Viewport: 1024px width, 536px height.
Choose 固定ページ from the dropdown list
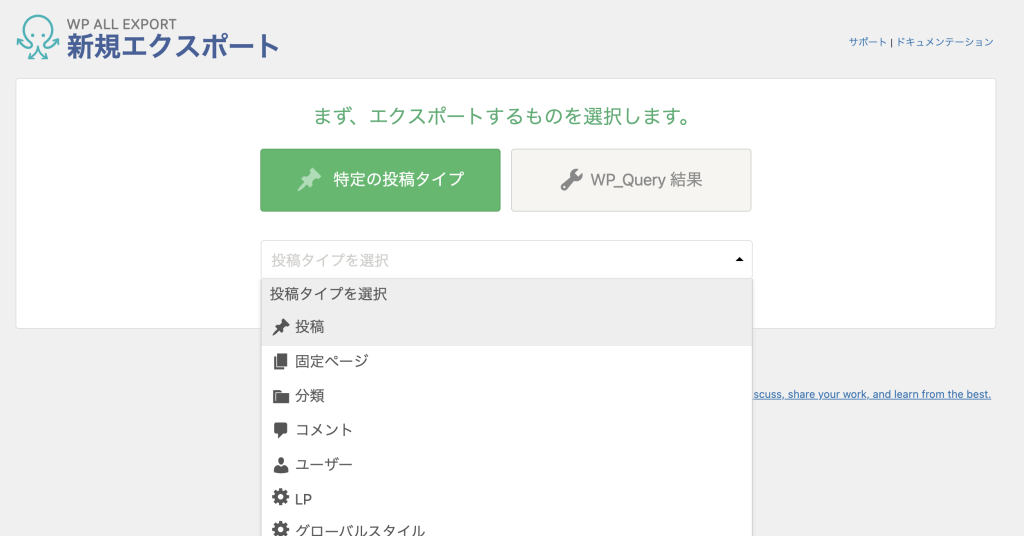click(332, 361)
